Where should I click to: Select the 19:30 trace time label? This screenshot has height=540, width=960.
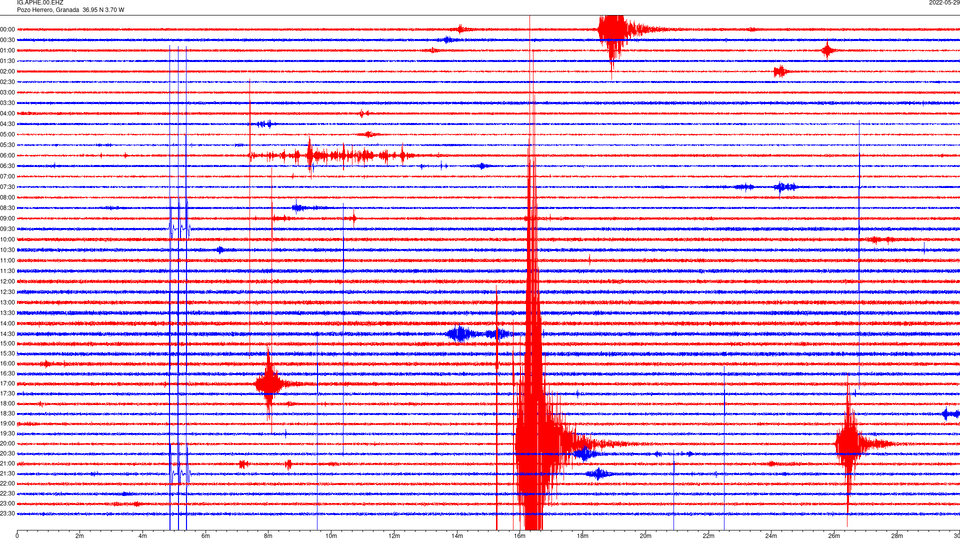[8, 433]
